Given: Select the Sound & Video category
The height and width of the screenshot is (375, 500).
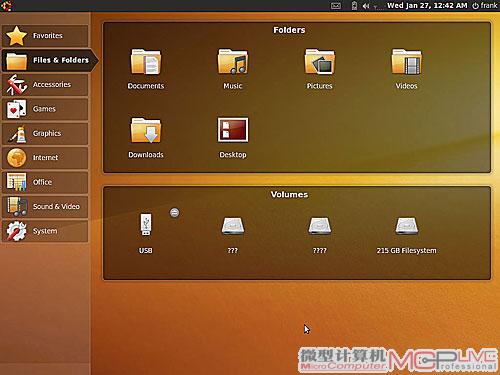Looking at the screenshot, I should (45, 207).
